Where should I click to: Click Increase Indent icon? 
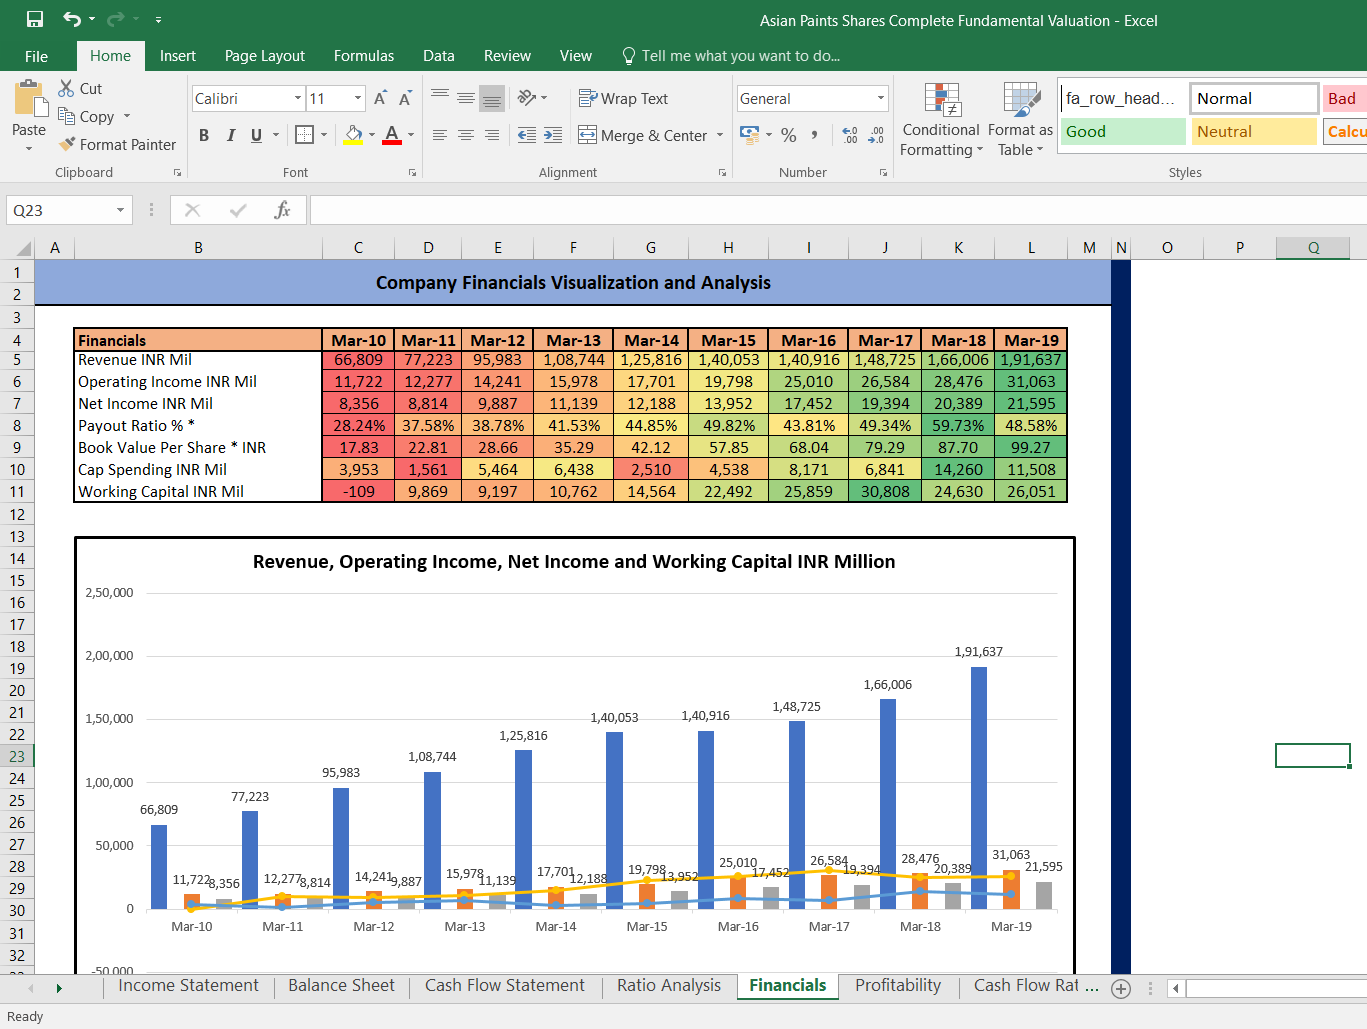(x=553, y=135)
